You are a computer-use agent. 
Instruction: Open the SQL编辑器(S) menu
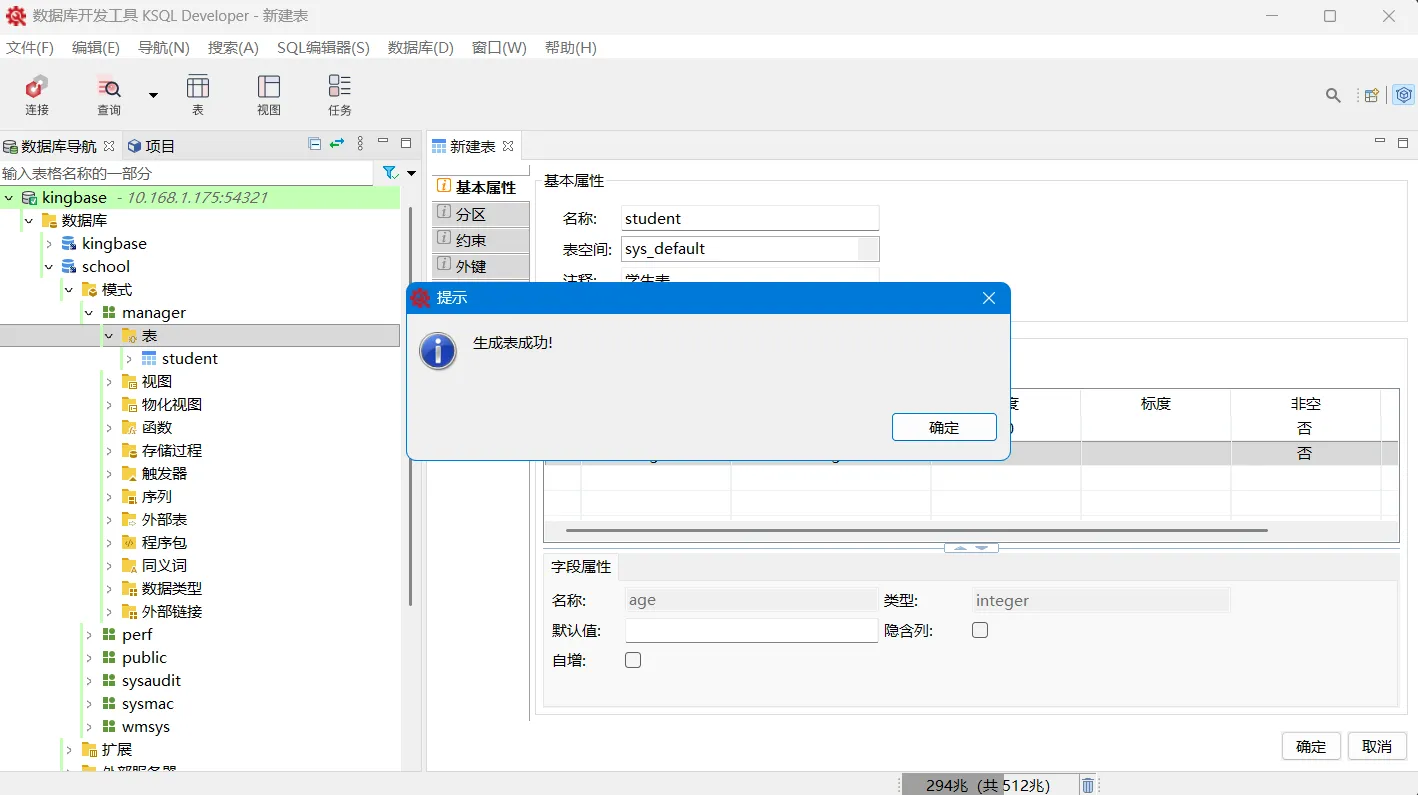(323, 47)
